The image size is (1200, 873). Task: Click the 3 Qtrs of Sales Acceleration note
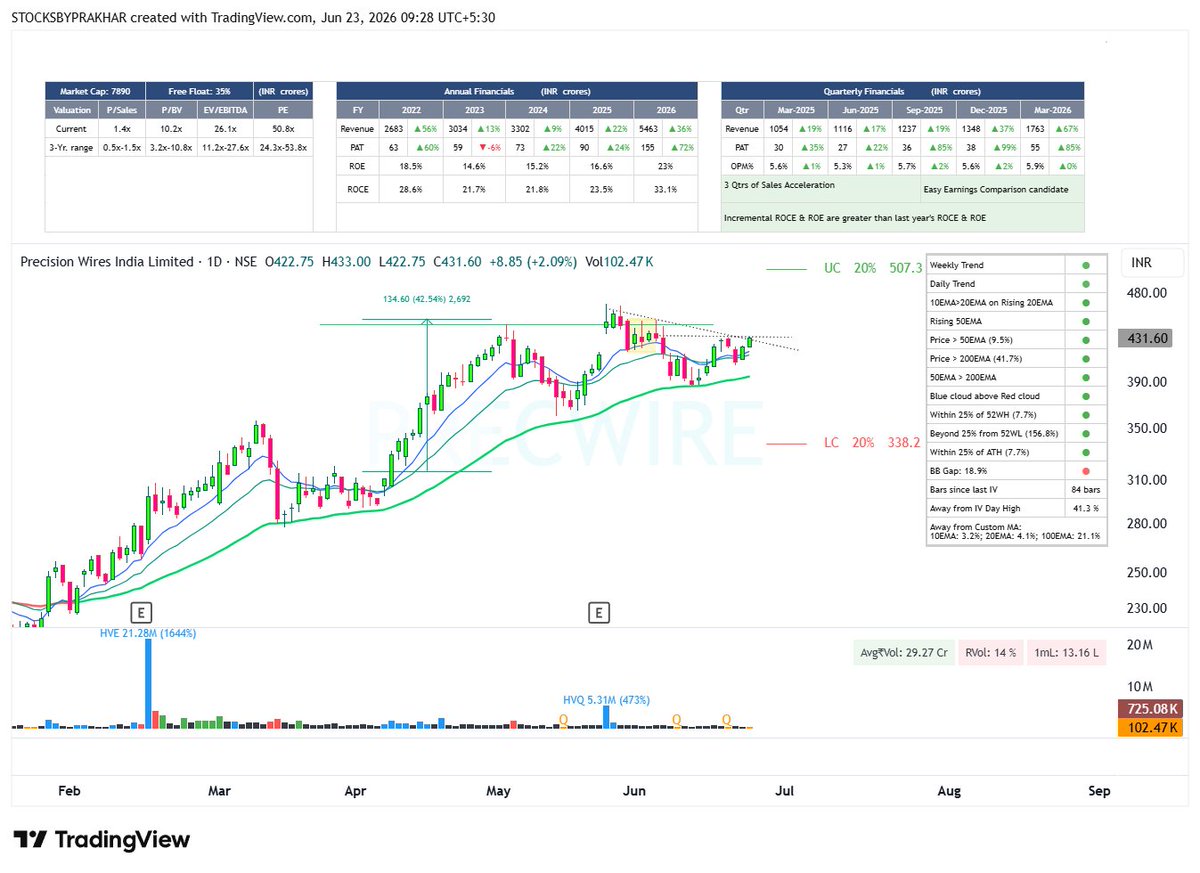click(779, 185)
